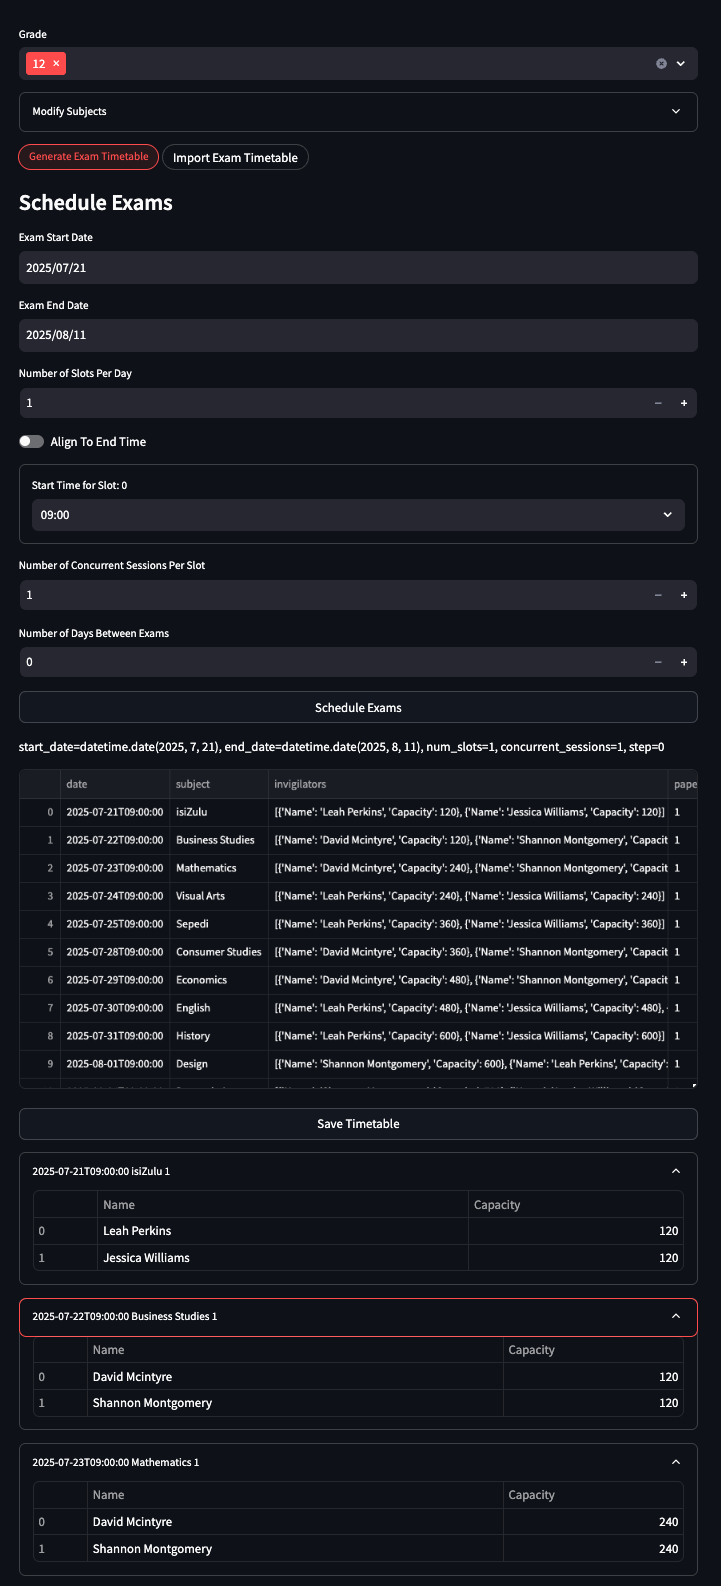Select the Mathematics subject cell in table

(x=219, y=868)
